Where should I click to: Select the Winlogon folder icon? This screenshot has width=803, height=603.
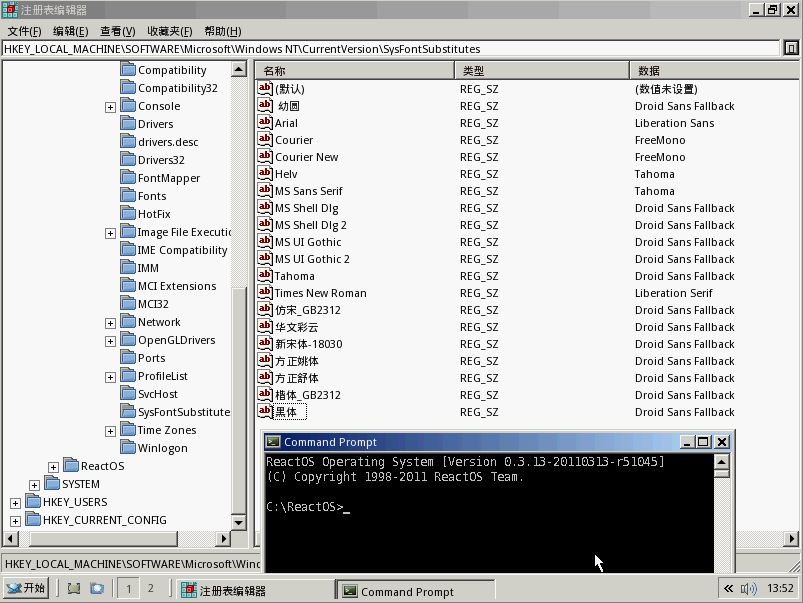click(128, 447)
